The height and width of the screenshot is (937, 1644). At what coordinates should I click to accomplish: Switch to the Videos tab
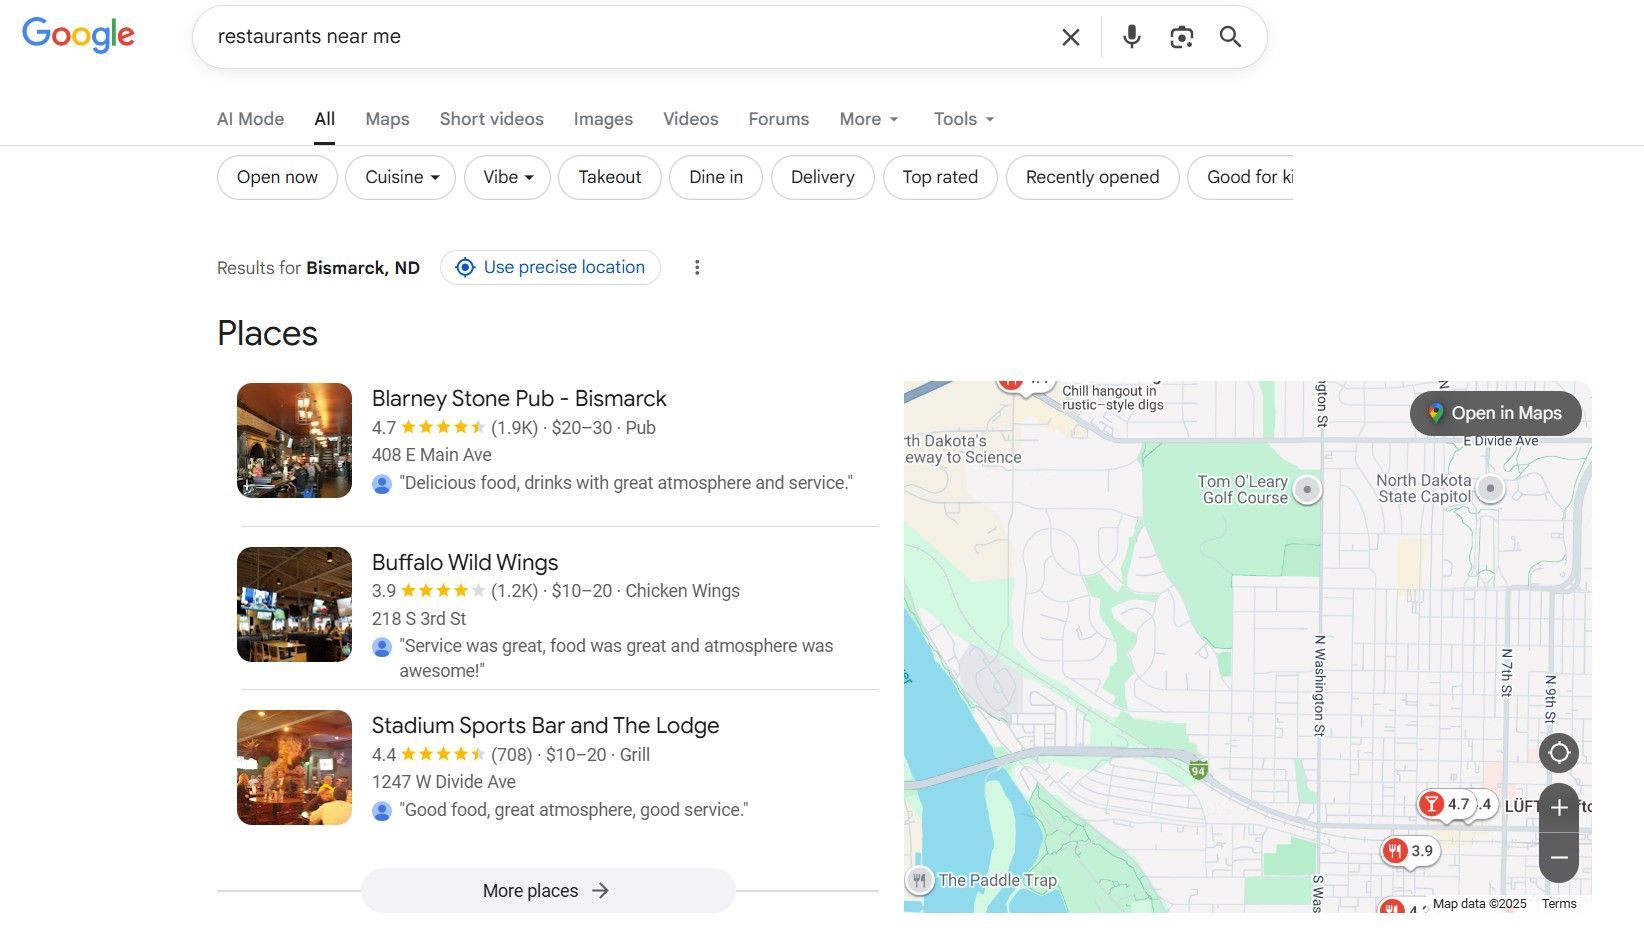[691, 119]
